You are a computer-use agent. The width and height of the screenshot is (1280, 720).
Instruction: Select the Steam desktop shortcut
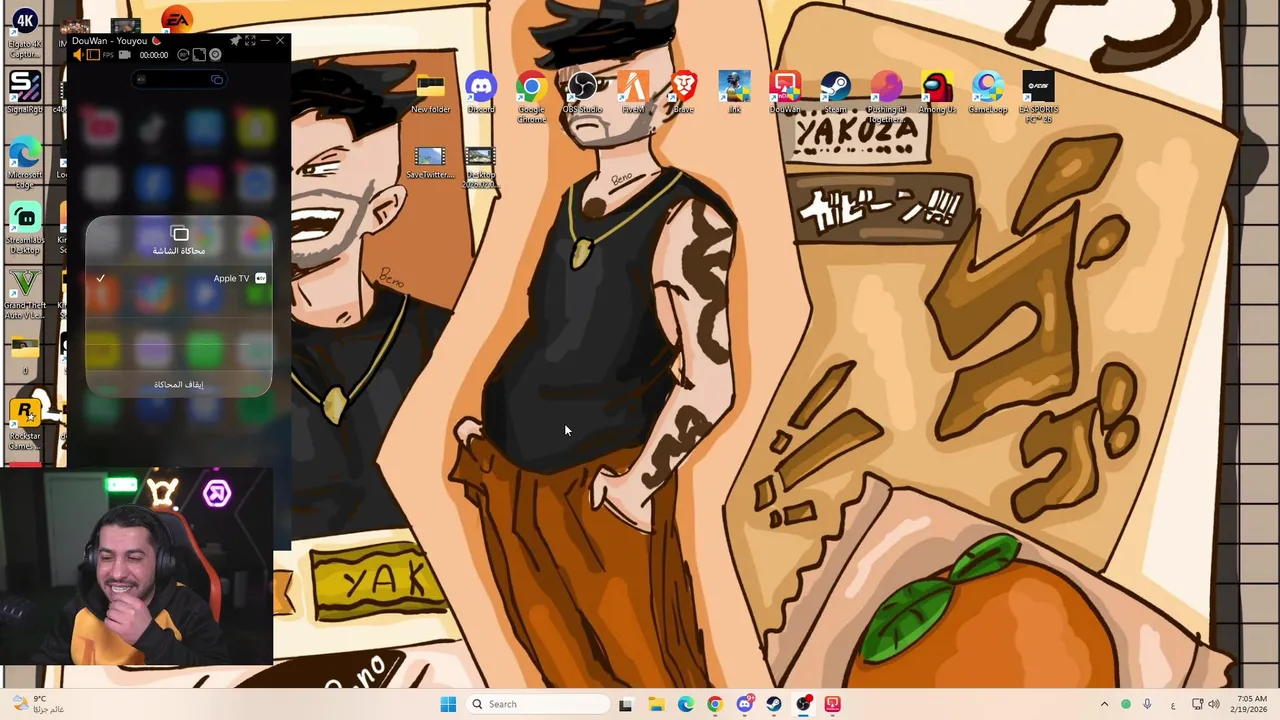[x=836, y=92]
